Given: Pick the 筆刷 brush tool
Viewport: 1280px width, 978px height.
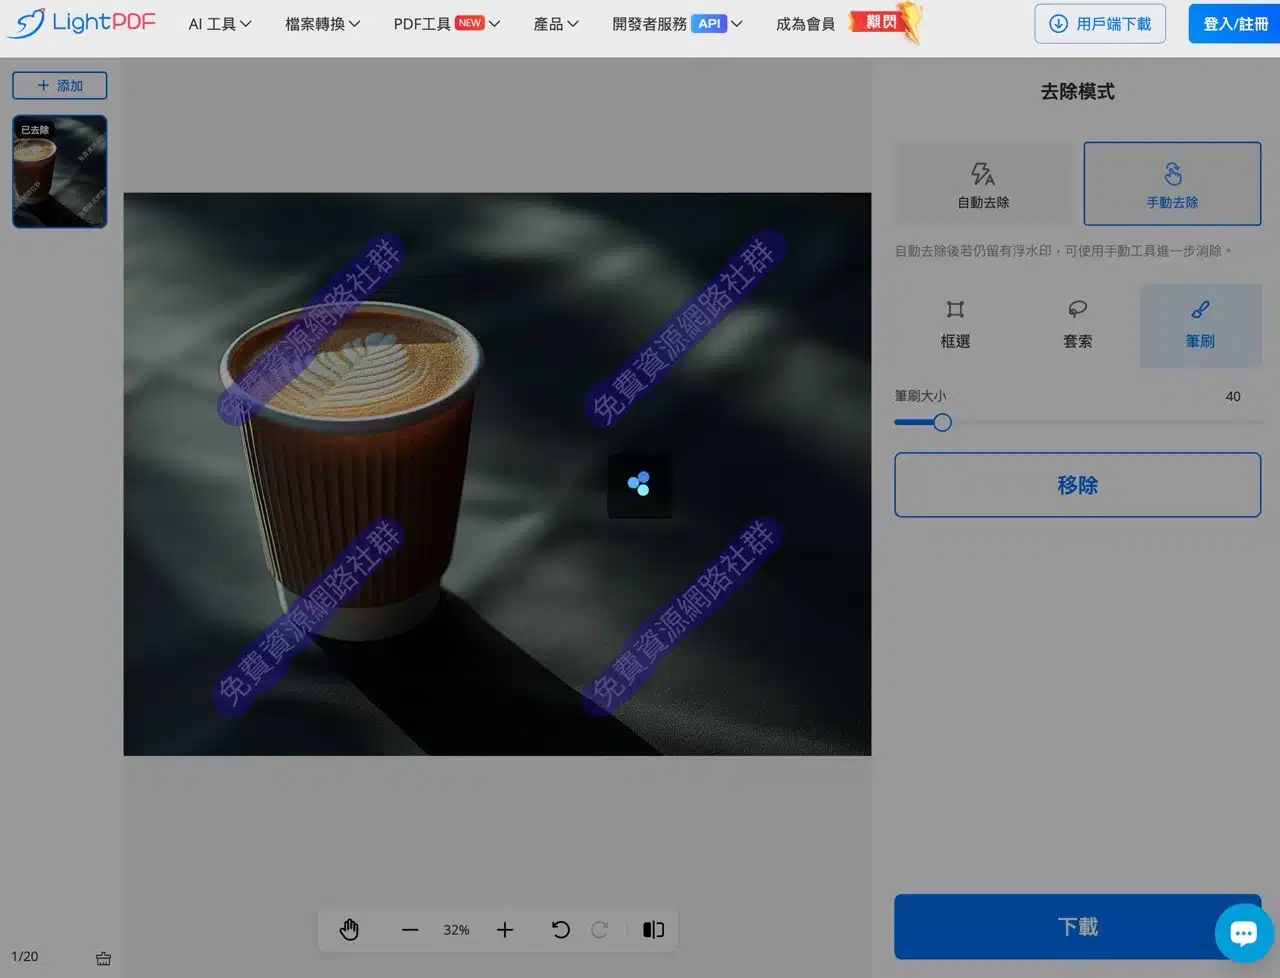Looking at the screenshot, I should tap(1200, 325).
